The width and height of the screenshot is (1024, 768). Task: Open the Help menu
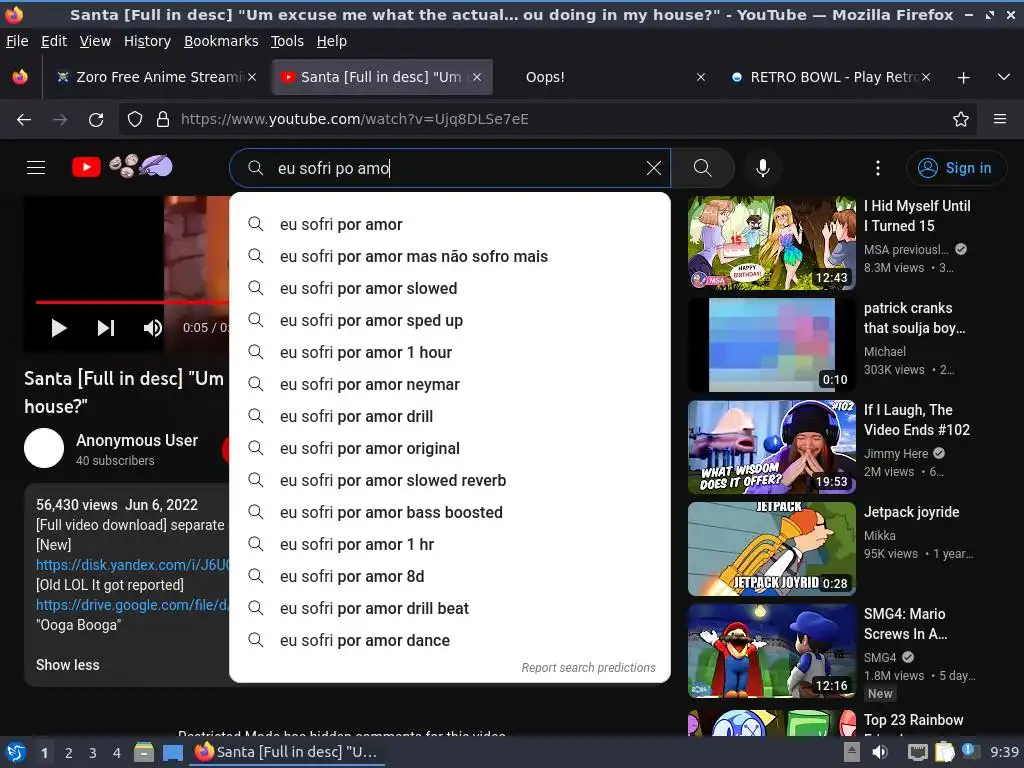pyautogui.click(x=332, y=41)
